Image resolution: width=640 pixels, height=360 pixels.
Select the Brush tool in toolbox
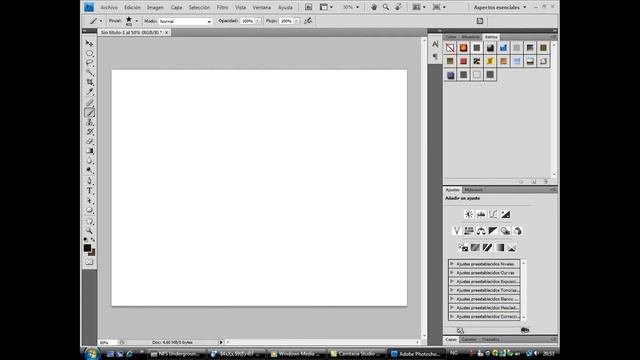(89, 112)
